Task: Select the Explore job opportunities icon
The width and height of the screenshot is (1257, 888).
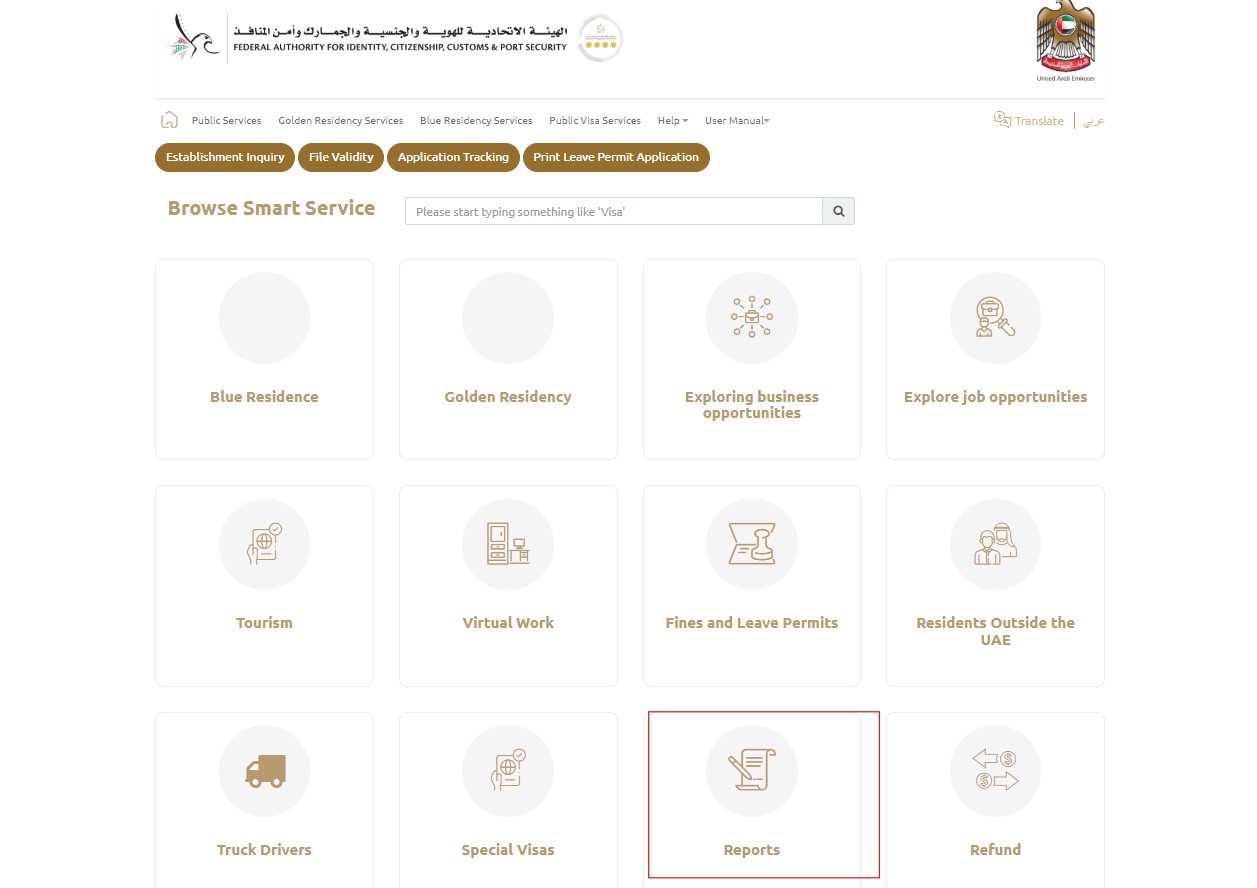Action: [994, 317]
